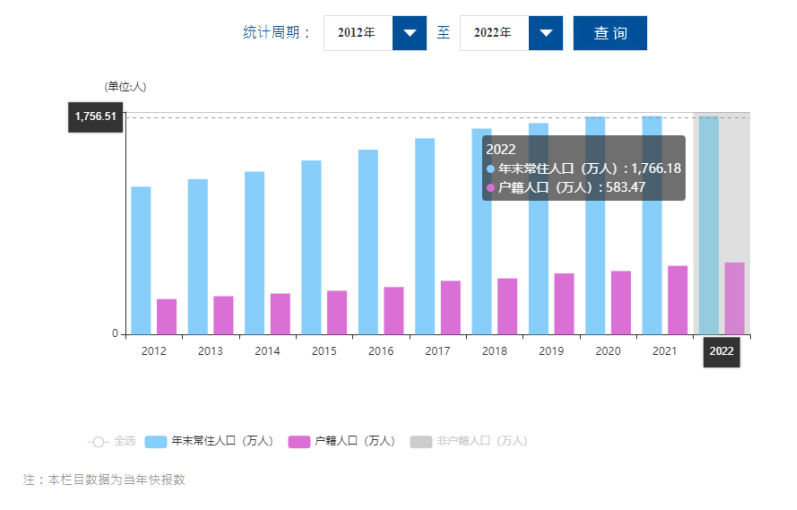Click the blue bar for 2017
Viewport: 797px width, 510px height.
click(x=425, y=236)
